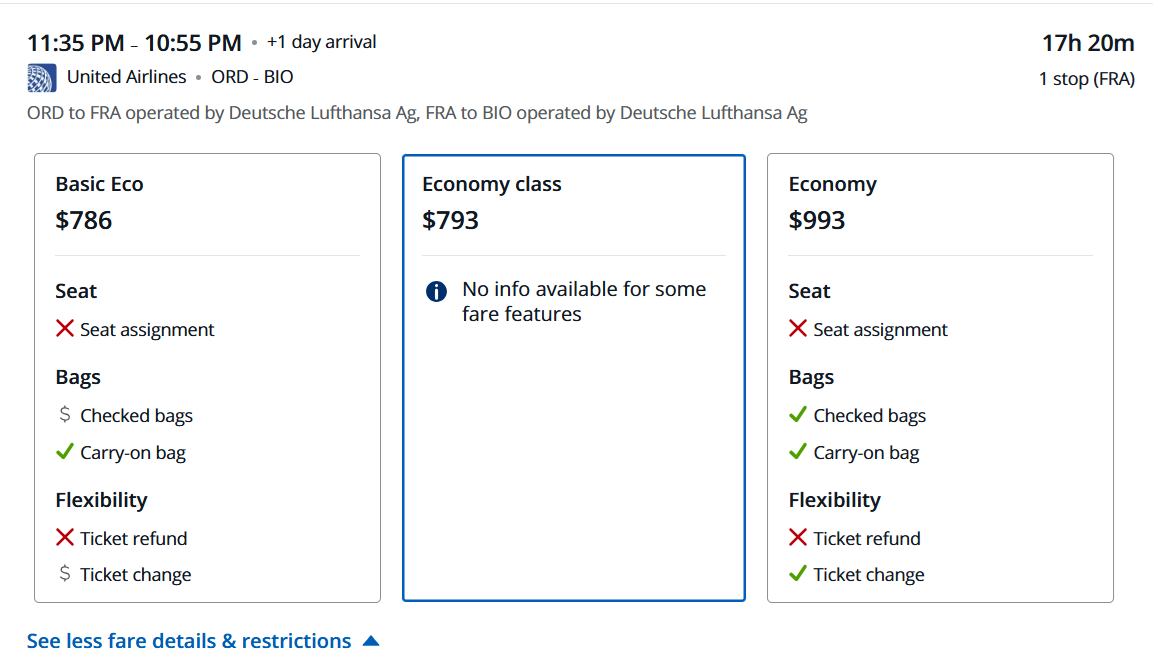
Task: Click green check beside Basic Eco Carry-on bag
Action: (x=65, y=452)
